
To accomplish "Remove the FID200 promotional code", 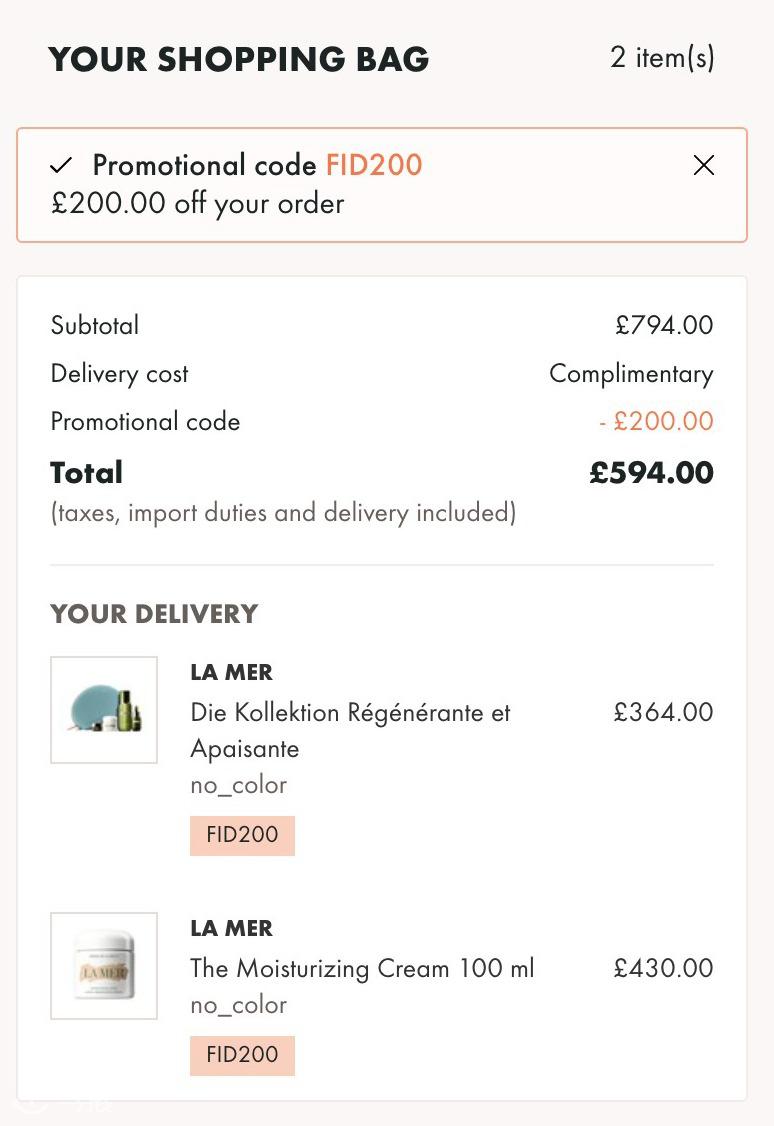I will click(x=704, y=165).
